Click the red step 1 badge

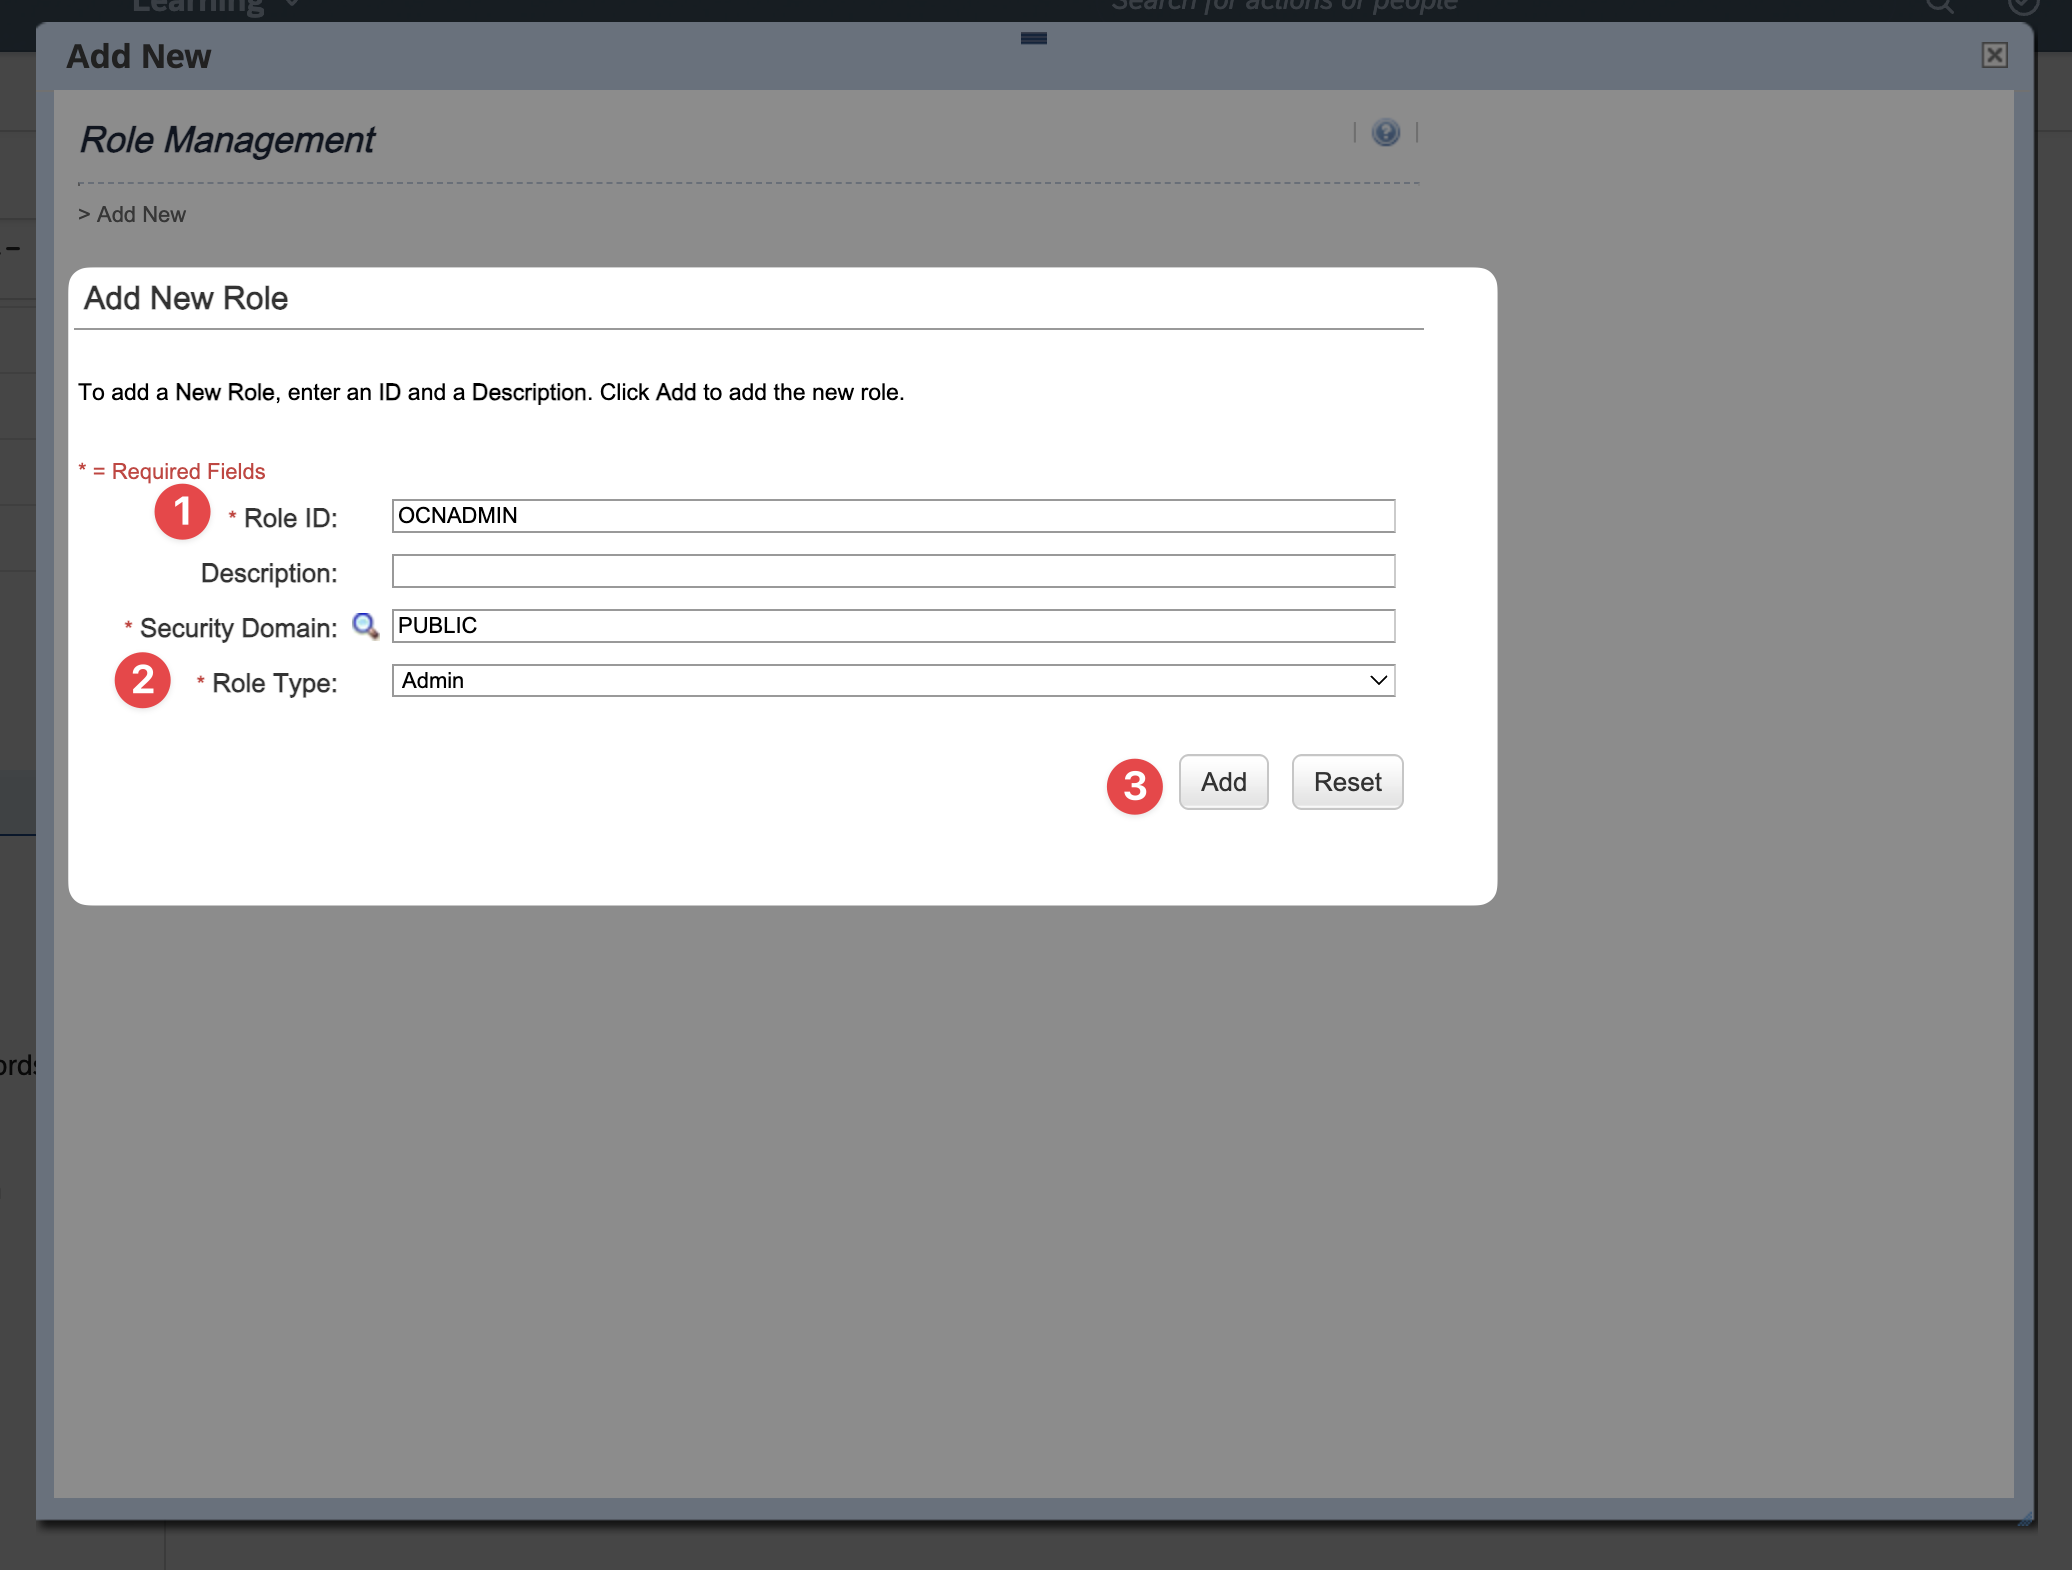[x=182, y=512]
